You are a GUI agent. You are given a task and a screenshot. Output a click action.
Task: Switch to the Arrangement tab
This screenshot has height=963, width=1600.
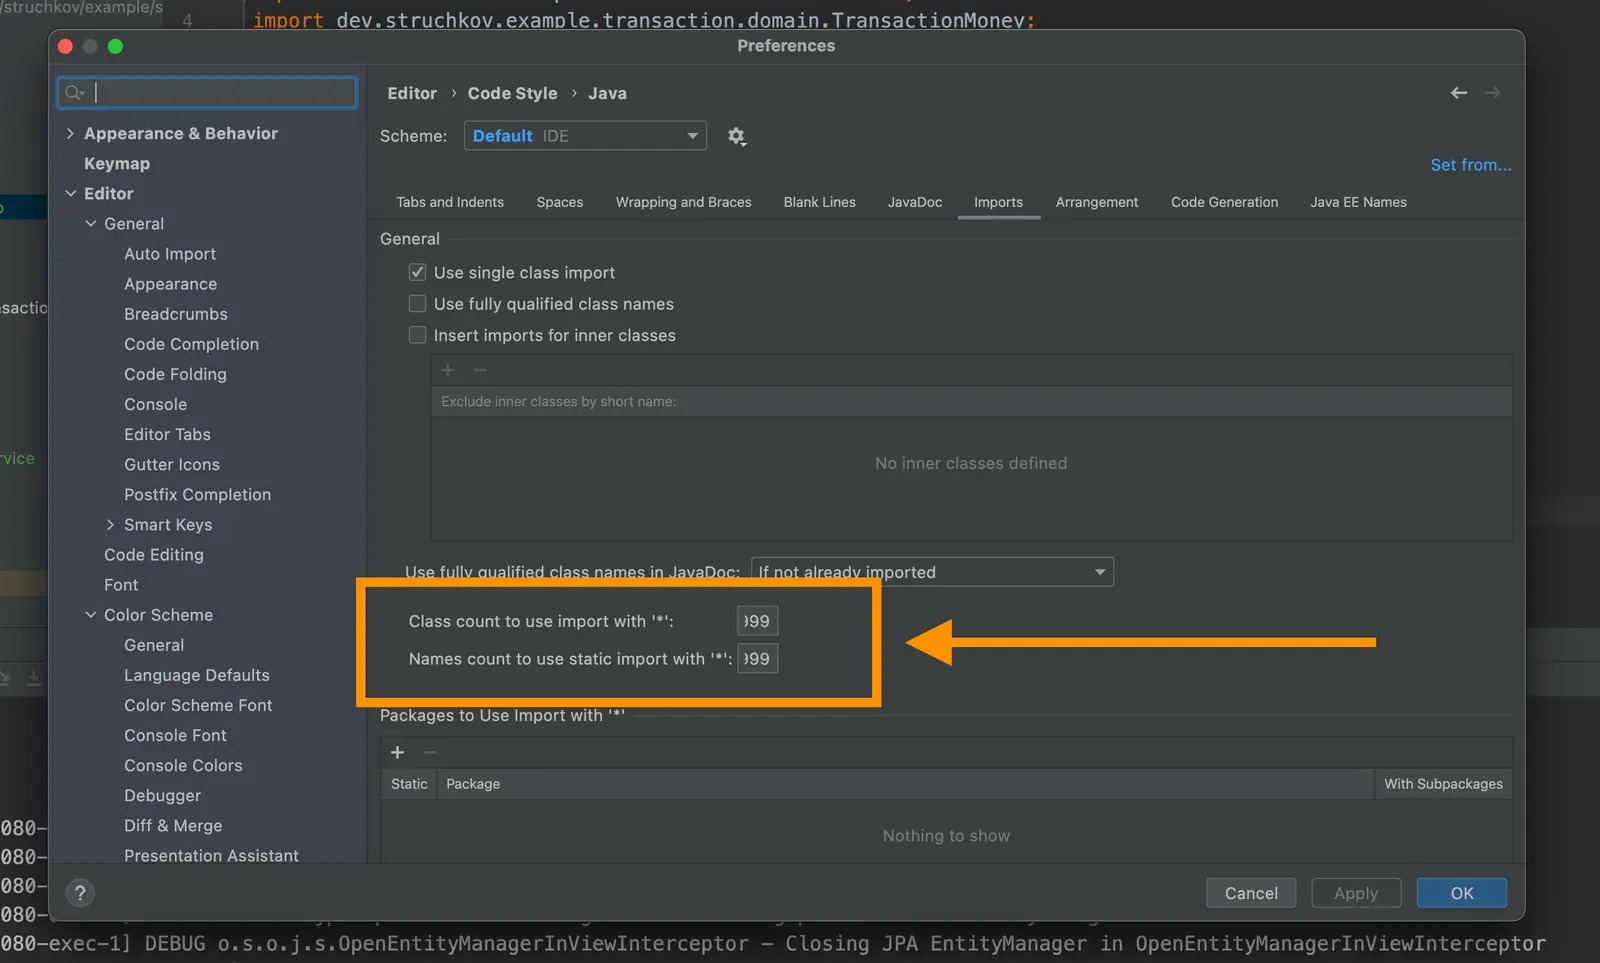tap(1096, 202)
